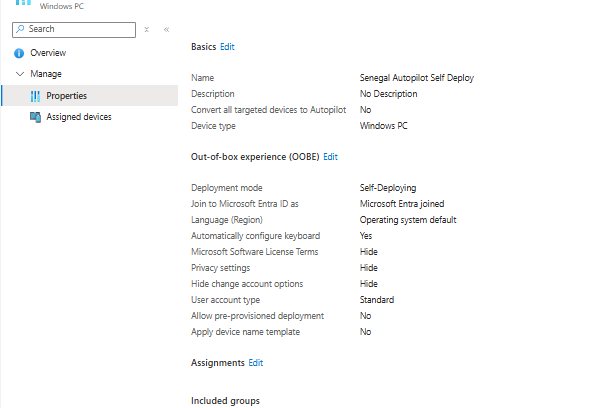Screen dimensions: 609x408
Task: Edit the Assignments section
Action: pyautogui.click(x=256, y=362)
